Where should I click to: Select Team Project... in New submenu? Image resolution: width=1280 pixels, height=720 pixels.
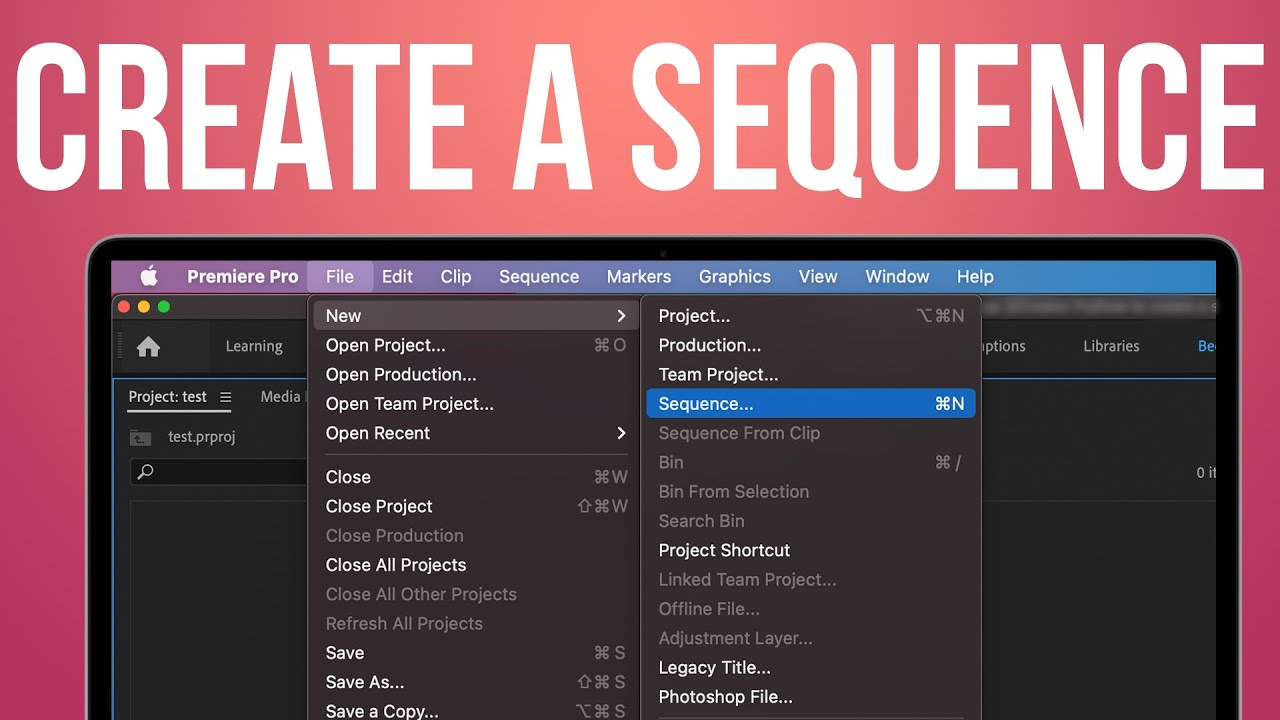pos(811,374)
